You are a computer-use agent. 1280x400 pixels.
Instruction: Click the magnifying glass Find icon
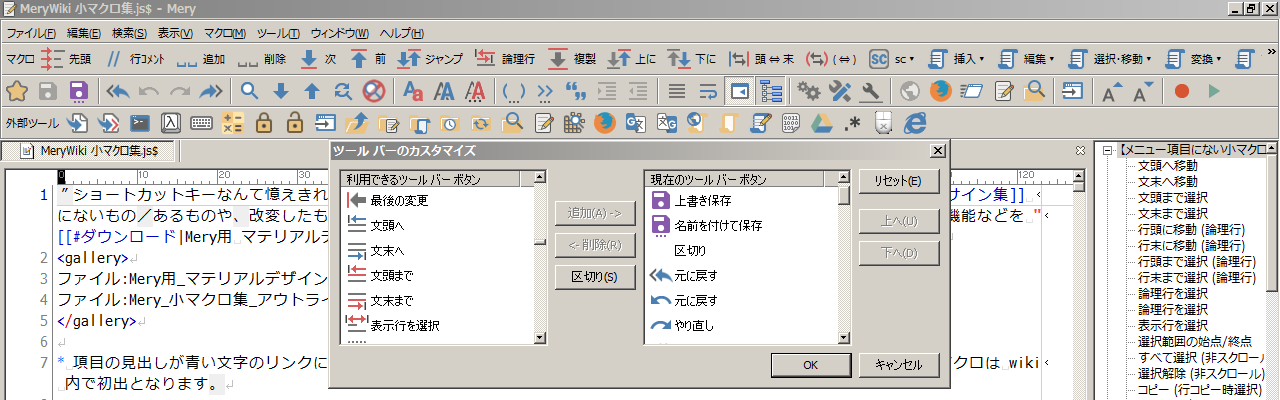(250, 92)
